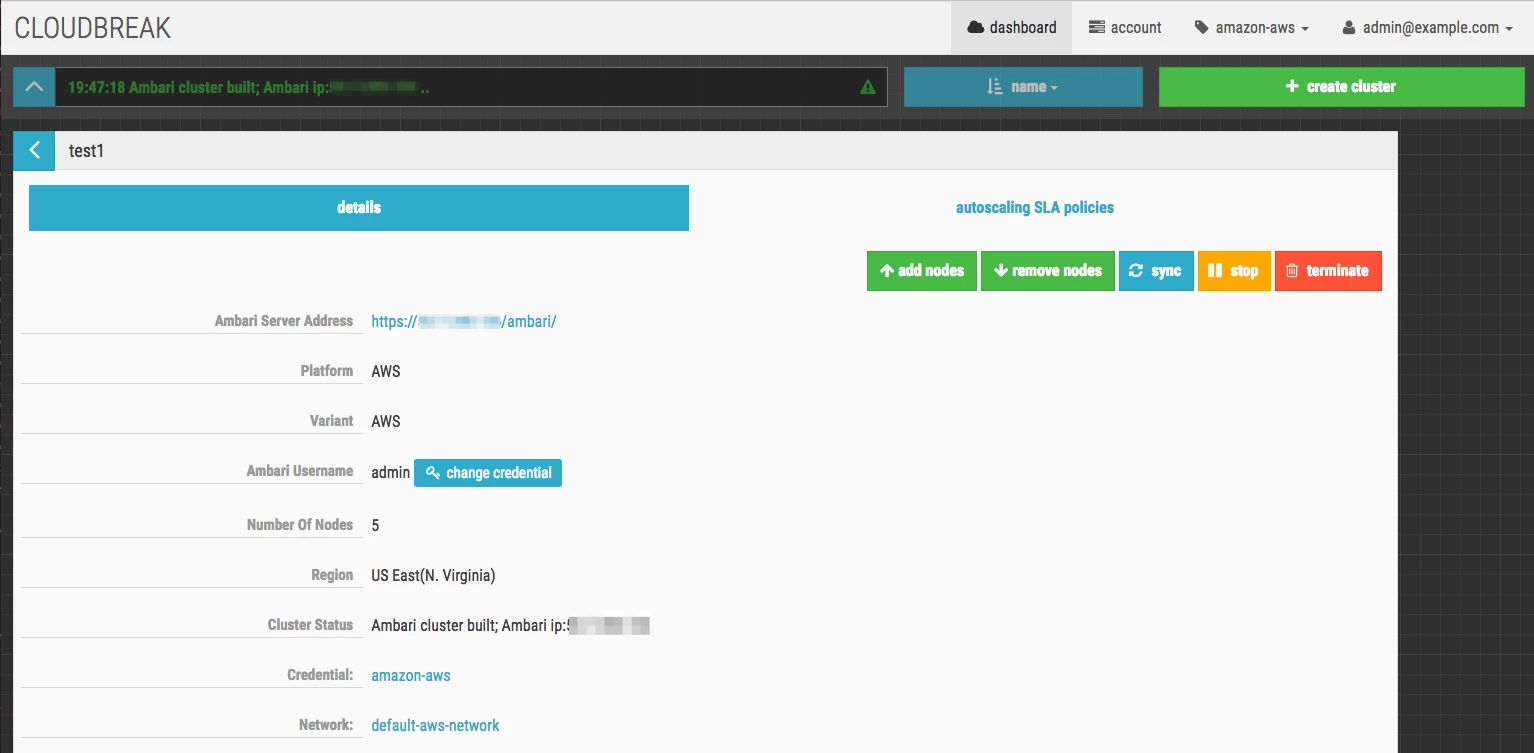
Task: Click the admin username value
Action: pyautogui.click(x=391, y=473)
